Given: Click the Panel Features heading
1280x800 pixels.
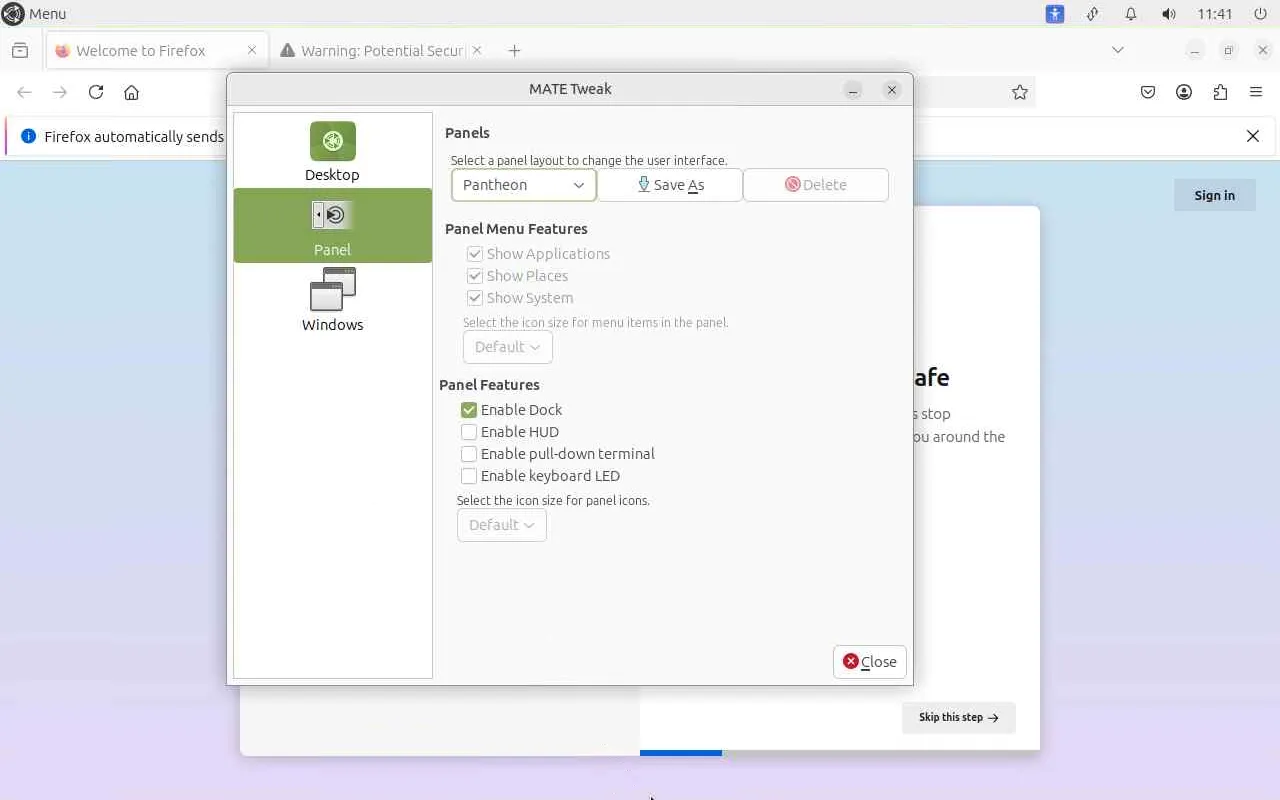Looking at the screenshot, I should 489,385.
